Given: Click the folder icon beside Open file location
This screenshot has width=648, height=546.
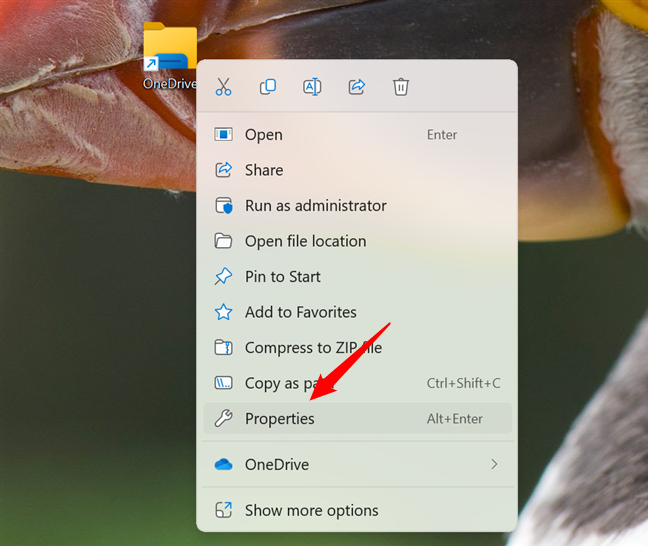Looking at the screenshot, I should pyautogui.click(x=224, y=241).
